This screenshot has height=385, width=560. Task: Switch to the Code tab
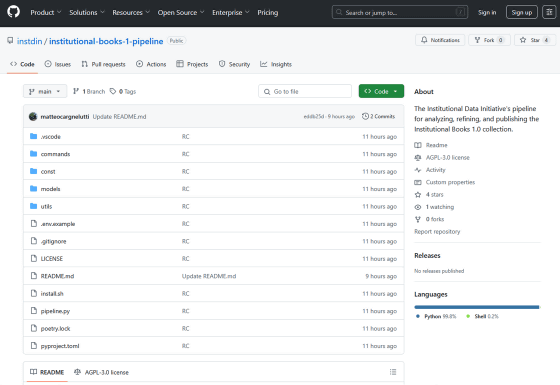[22, 64]
